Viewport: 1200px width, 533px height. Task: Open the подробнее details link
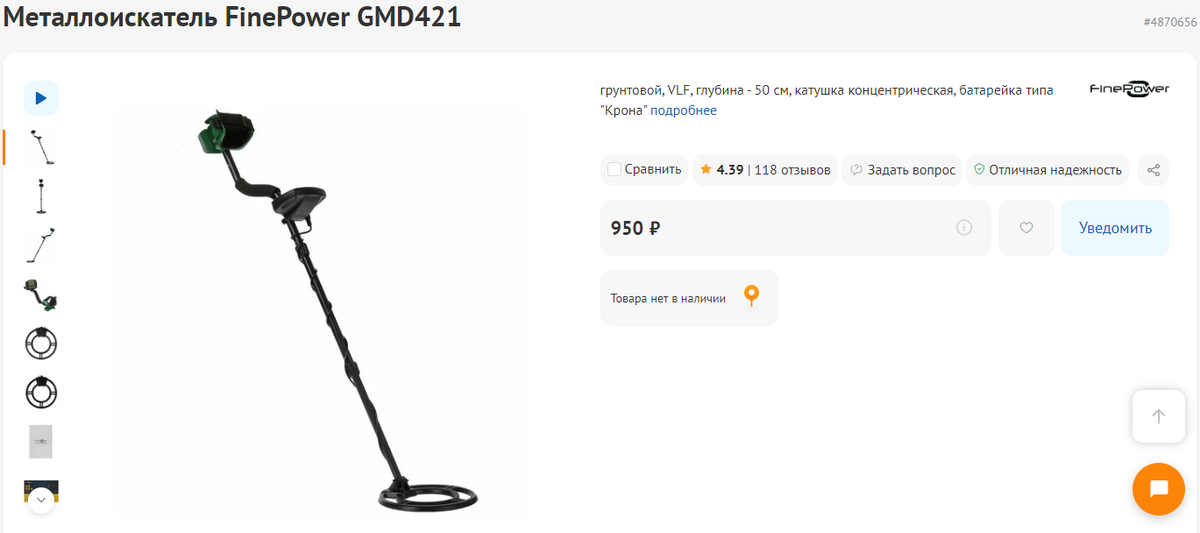coord(684,110)
